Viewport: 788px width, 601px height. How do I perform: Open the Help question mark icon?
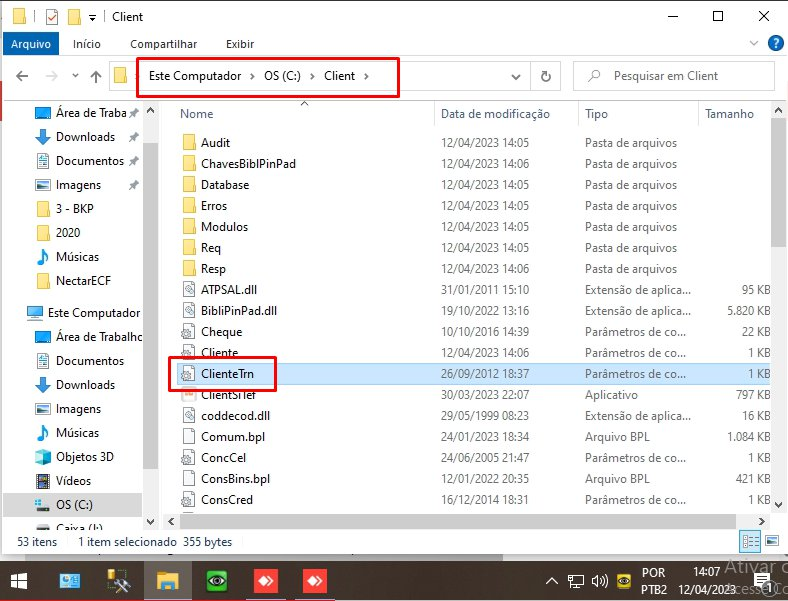[775, 44]
